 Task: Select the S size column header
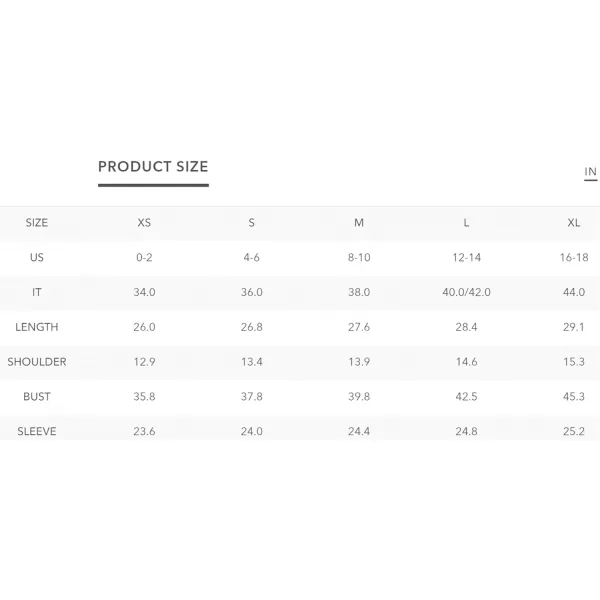coord(251,223)
